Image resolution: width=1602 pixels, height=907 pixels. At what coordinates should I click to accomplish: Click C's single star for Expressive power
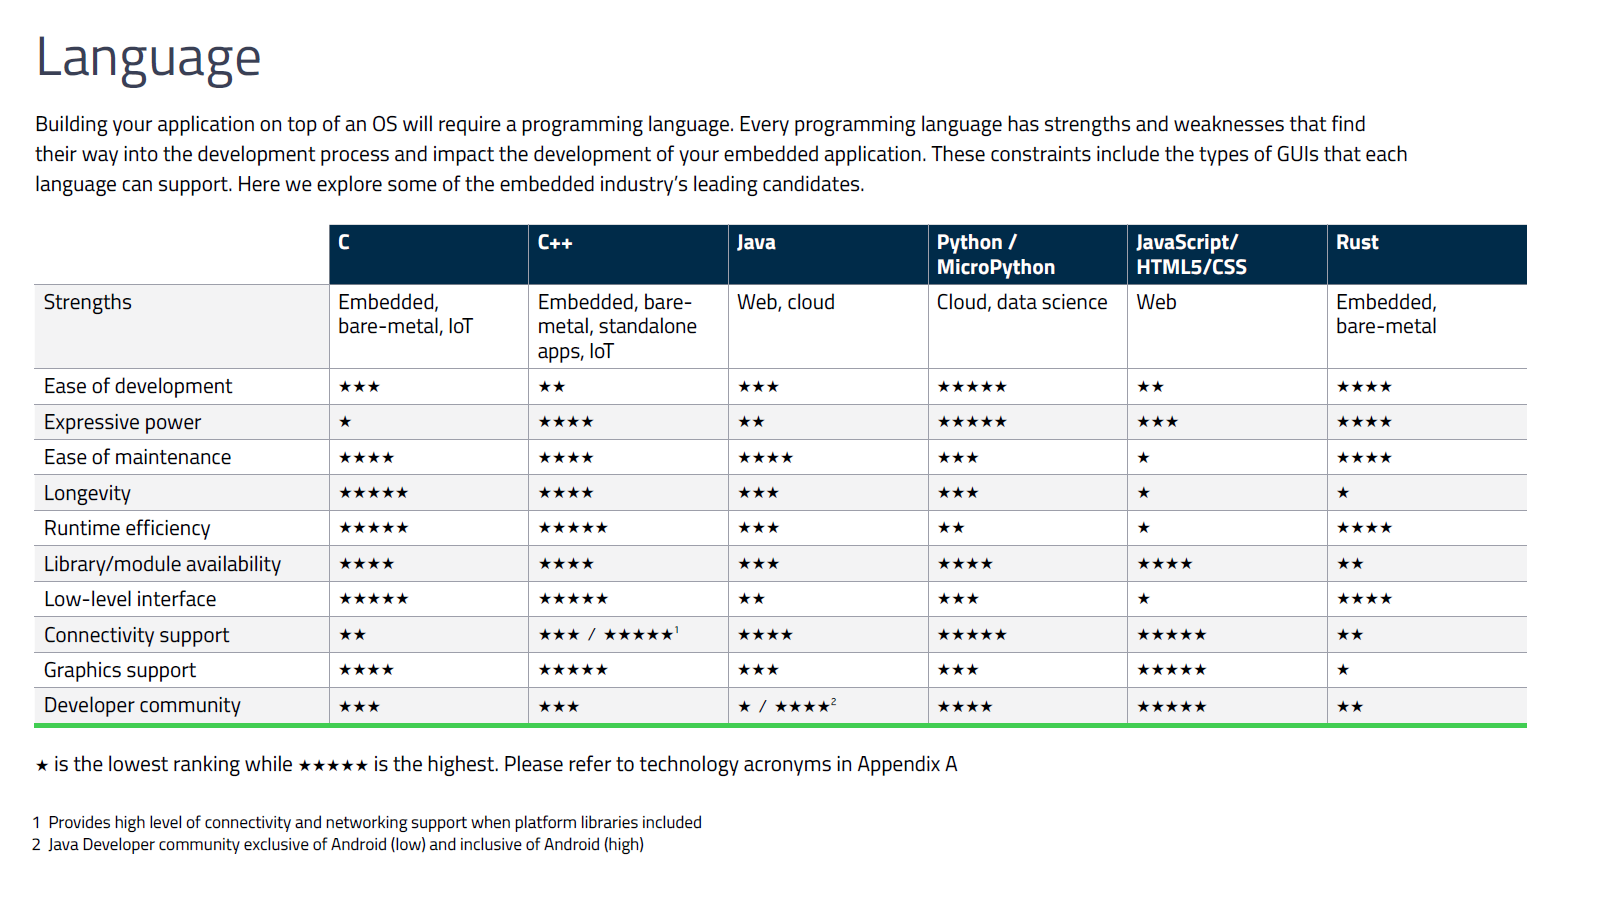point(345,422)
